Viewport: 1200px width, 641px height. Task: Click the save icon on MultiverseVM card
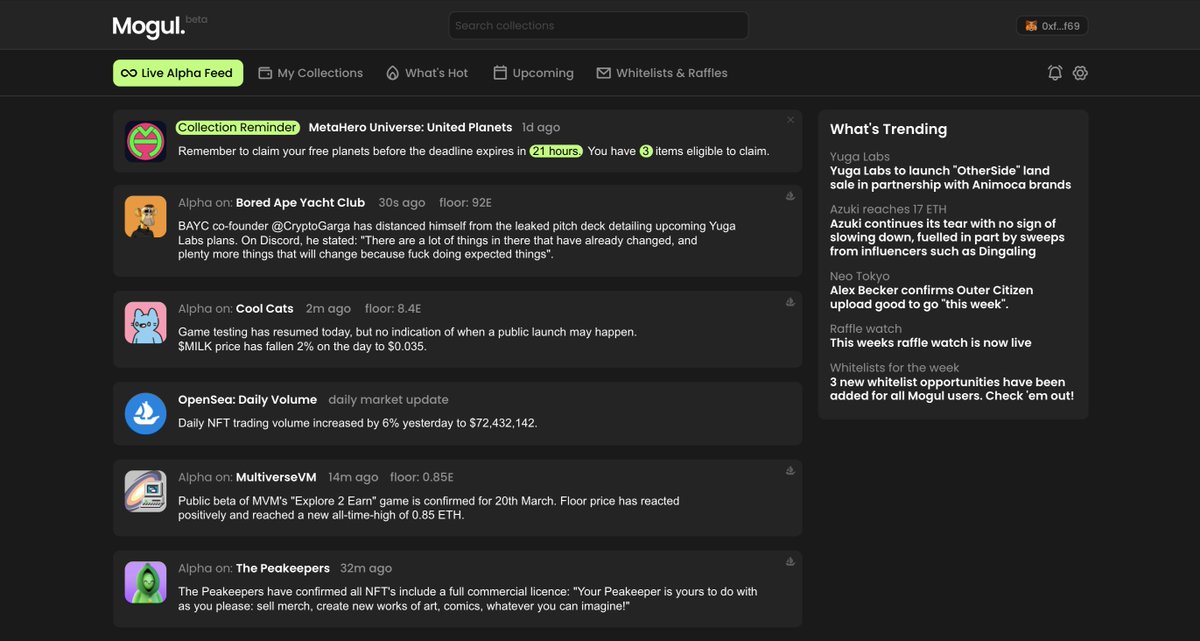tap(790, 471)
